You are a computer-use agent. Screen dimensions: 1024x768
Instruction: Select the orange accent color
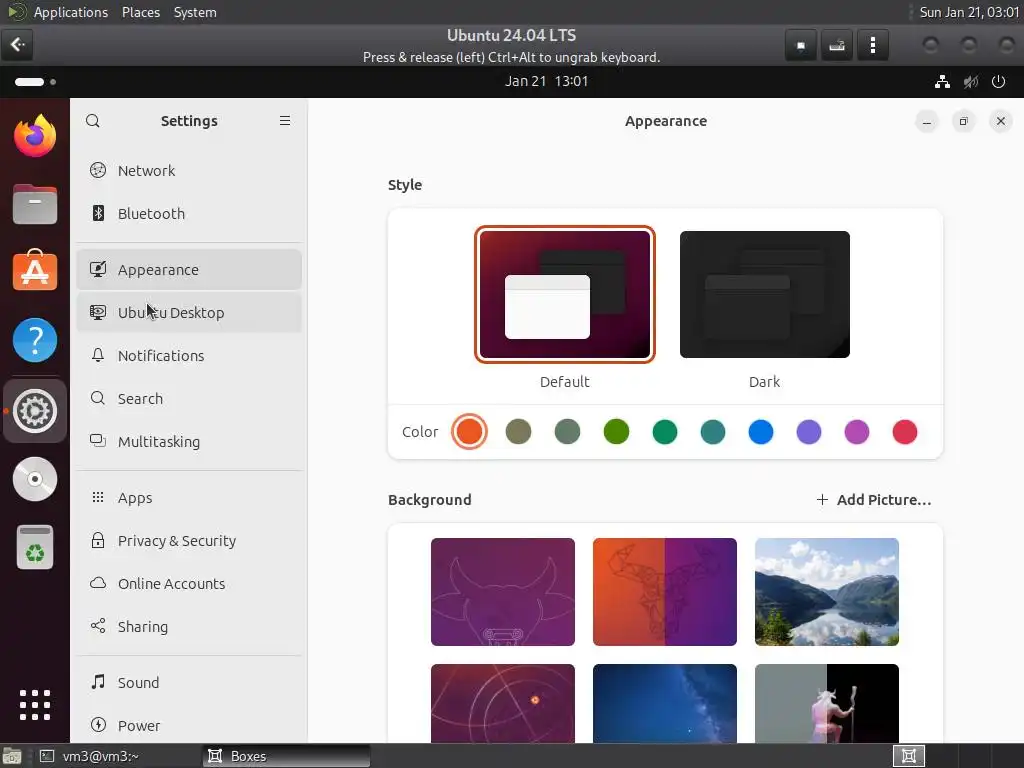pyautogui.click(x=470, y=432)
